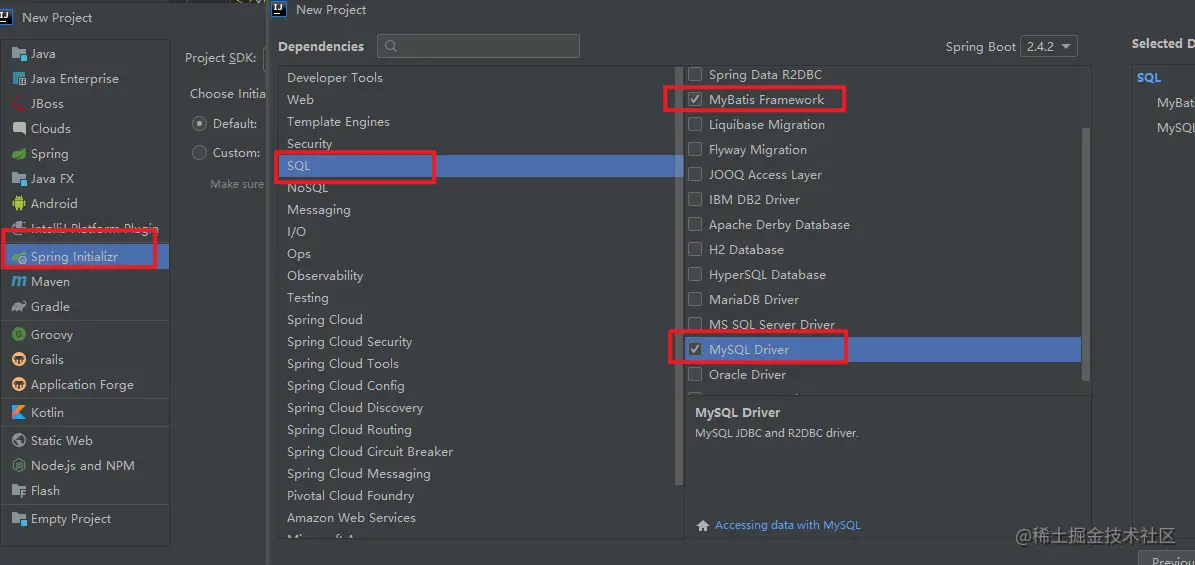The image size is (1195, 565).
Task: Click the Dependencies search input field
Action: click(479, 47)
